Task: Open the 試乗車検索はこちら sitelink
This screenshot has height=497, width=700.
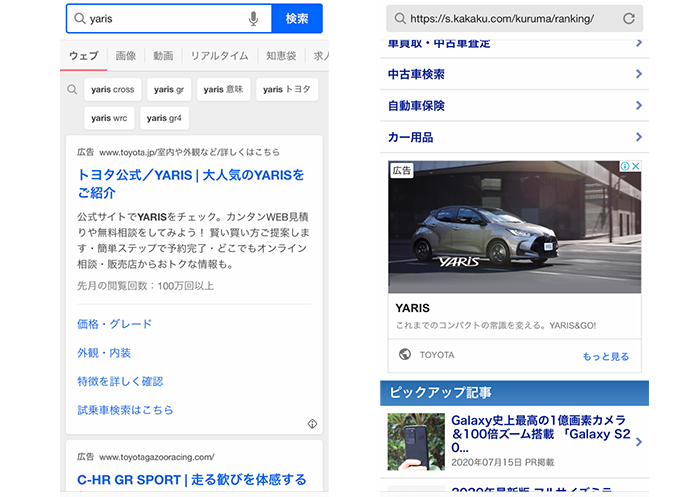Action: (125, 410)
